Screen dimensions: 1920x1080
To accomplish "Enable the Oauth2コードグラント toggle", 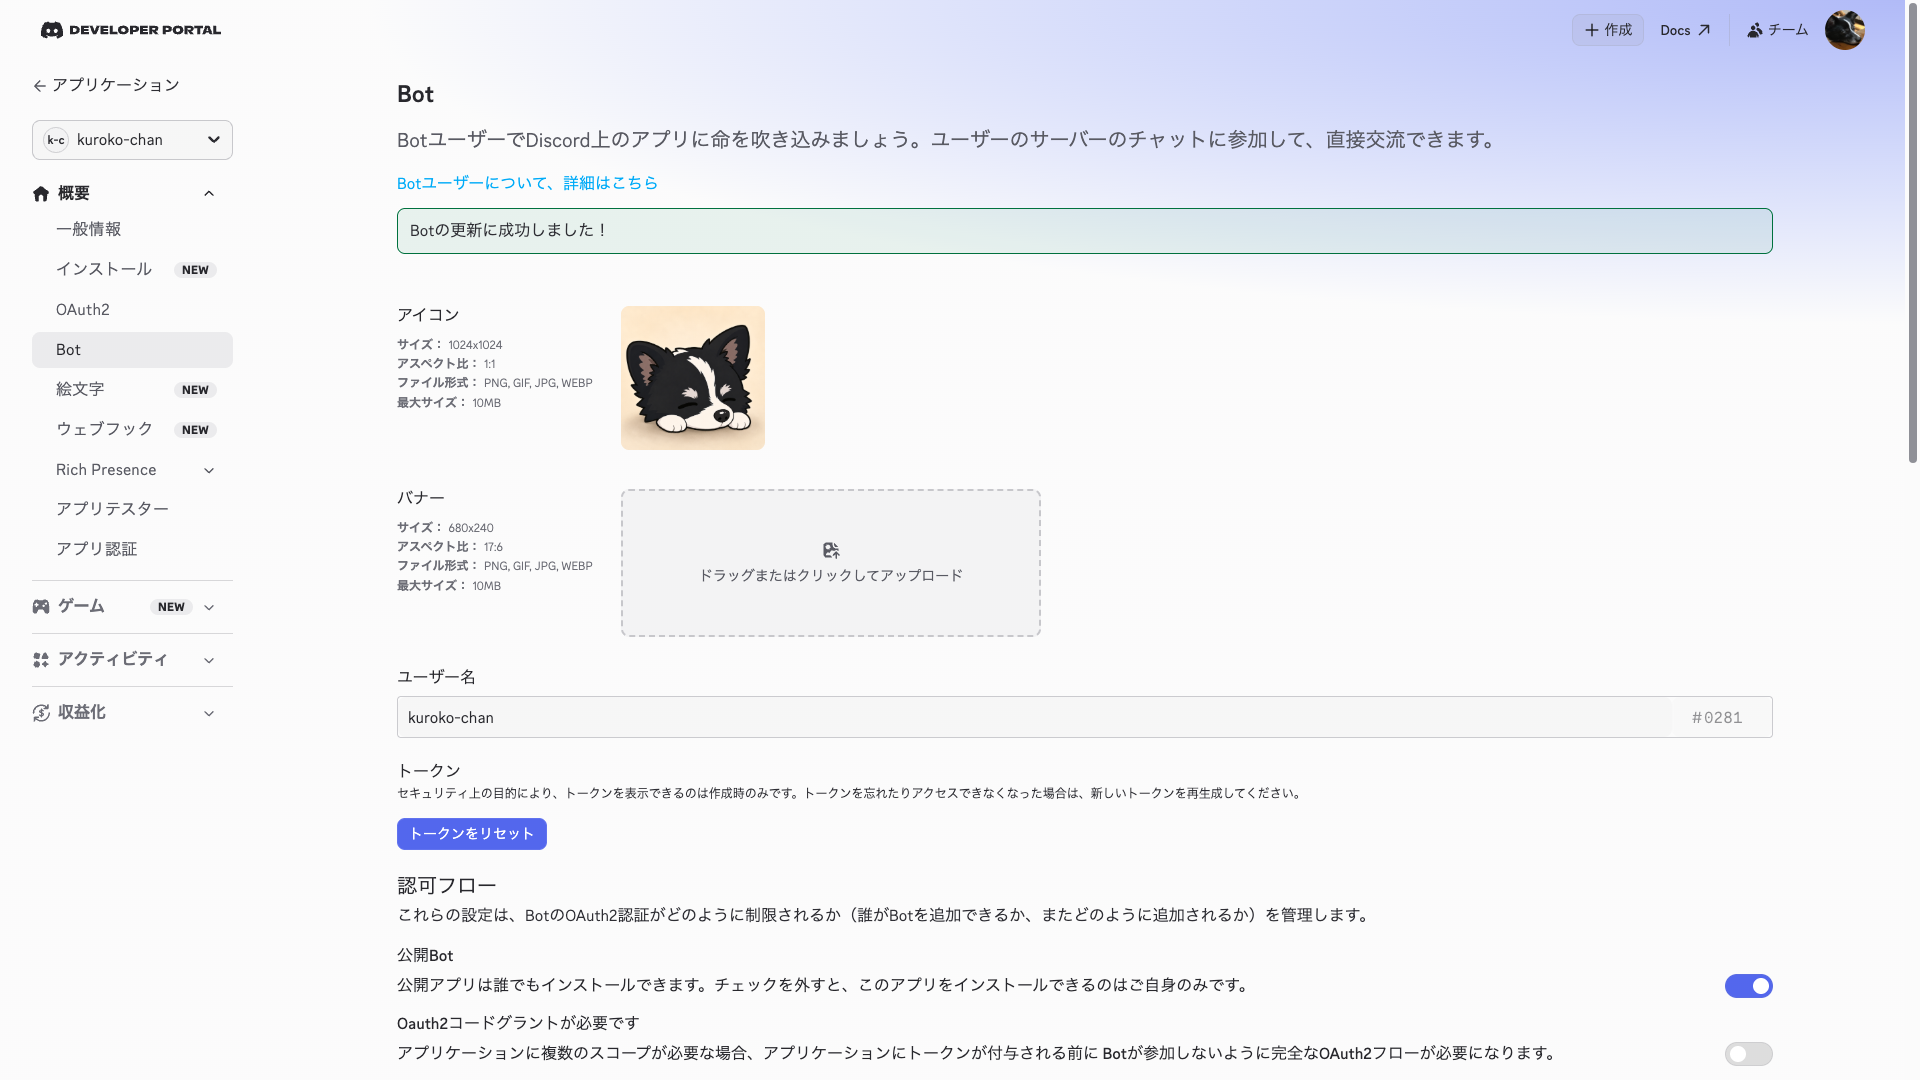I will (x=1748, y=1054).
